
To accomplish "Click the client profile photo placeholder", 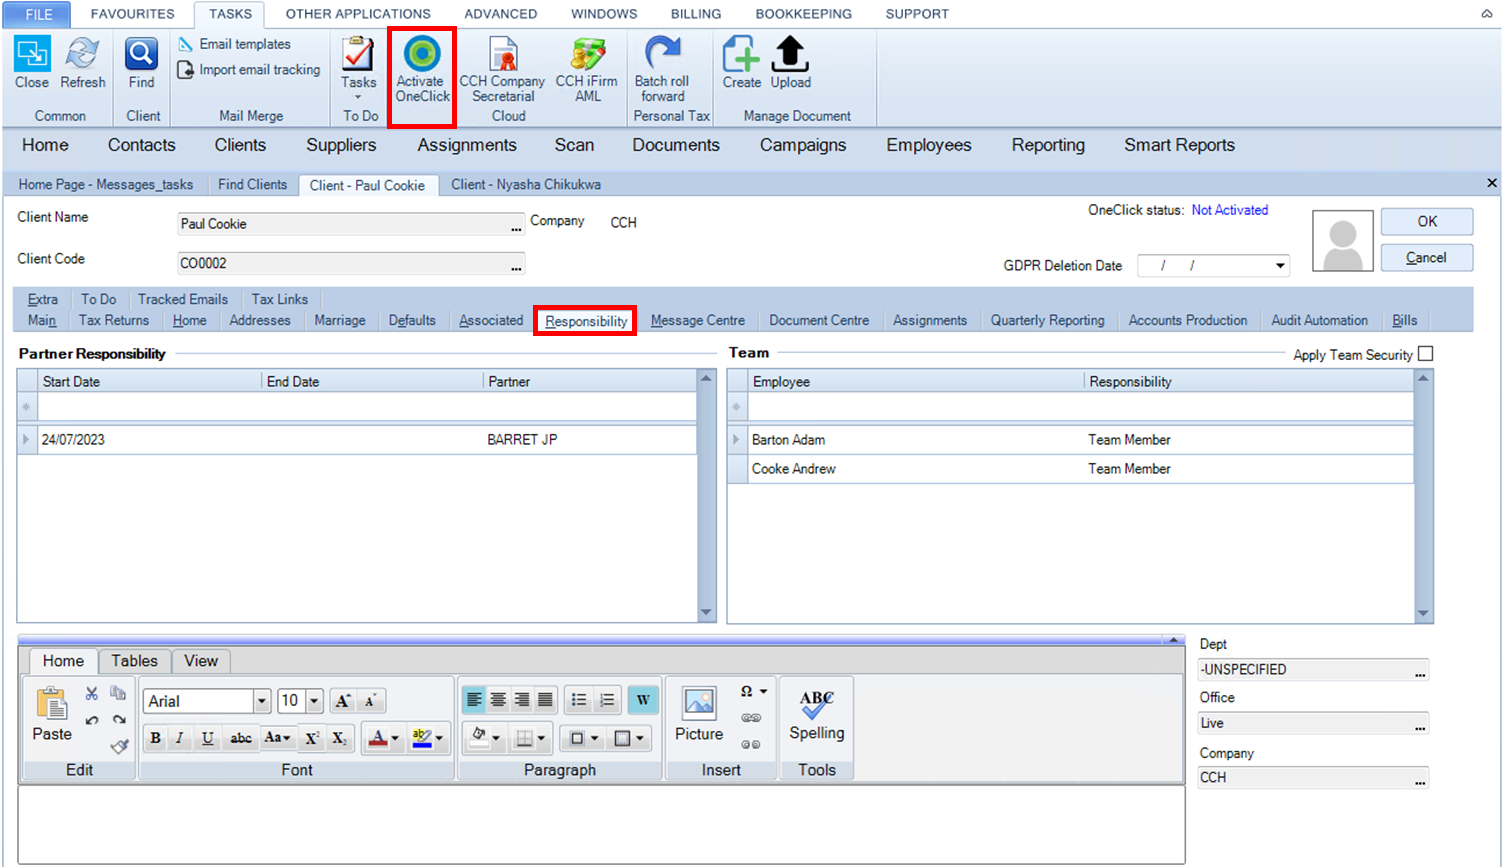I will tap(1342, 241).
